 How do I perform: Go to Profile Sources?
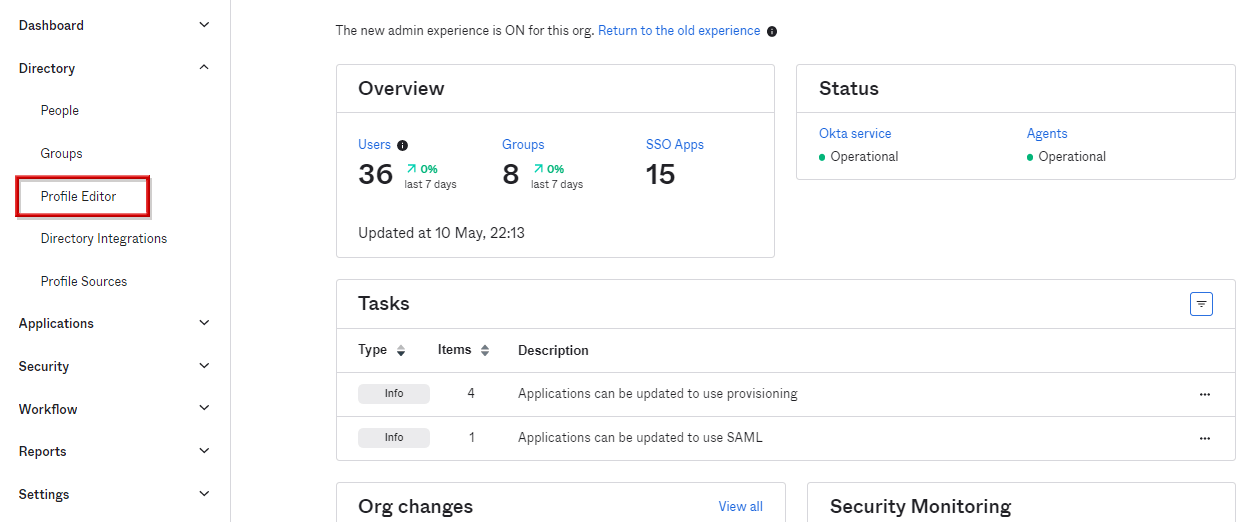(x=84, y=282)
